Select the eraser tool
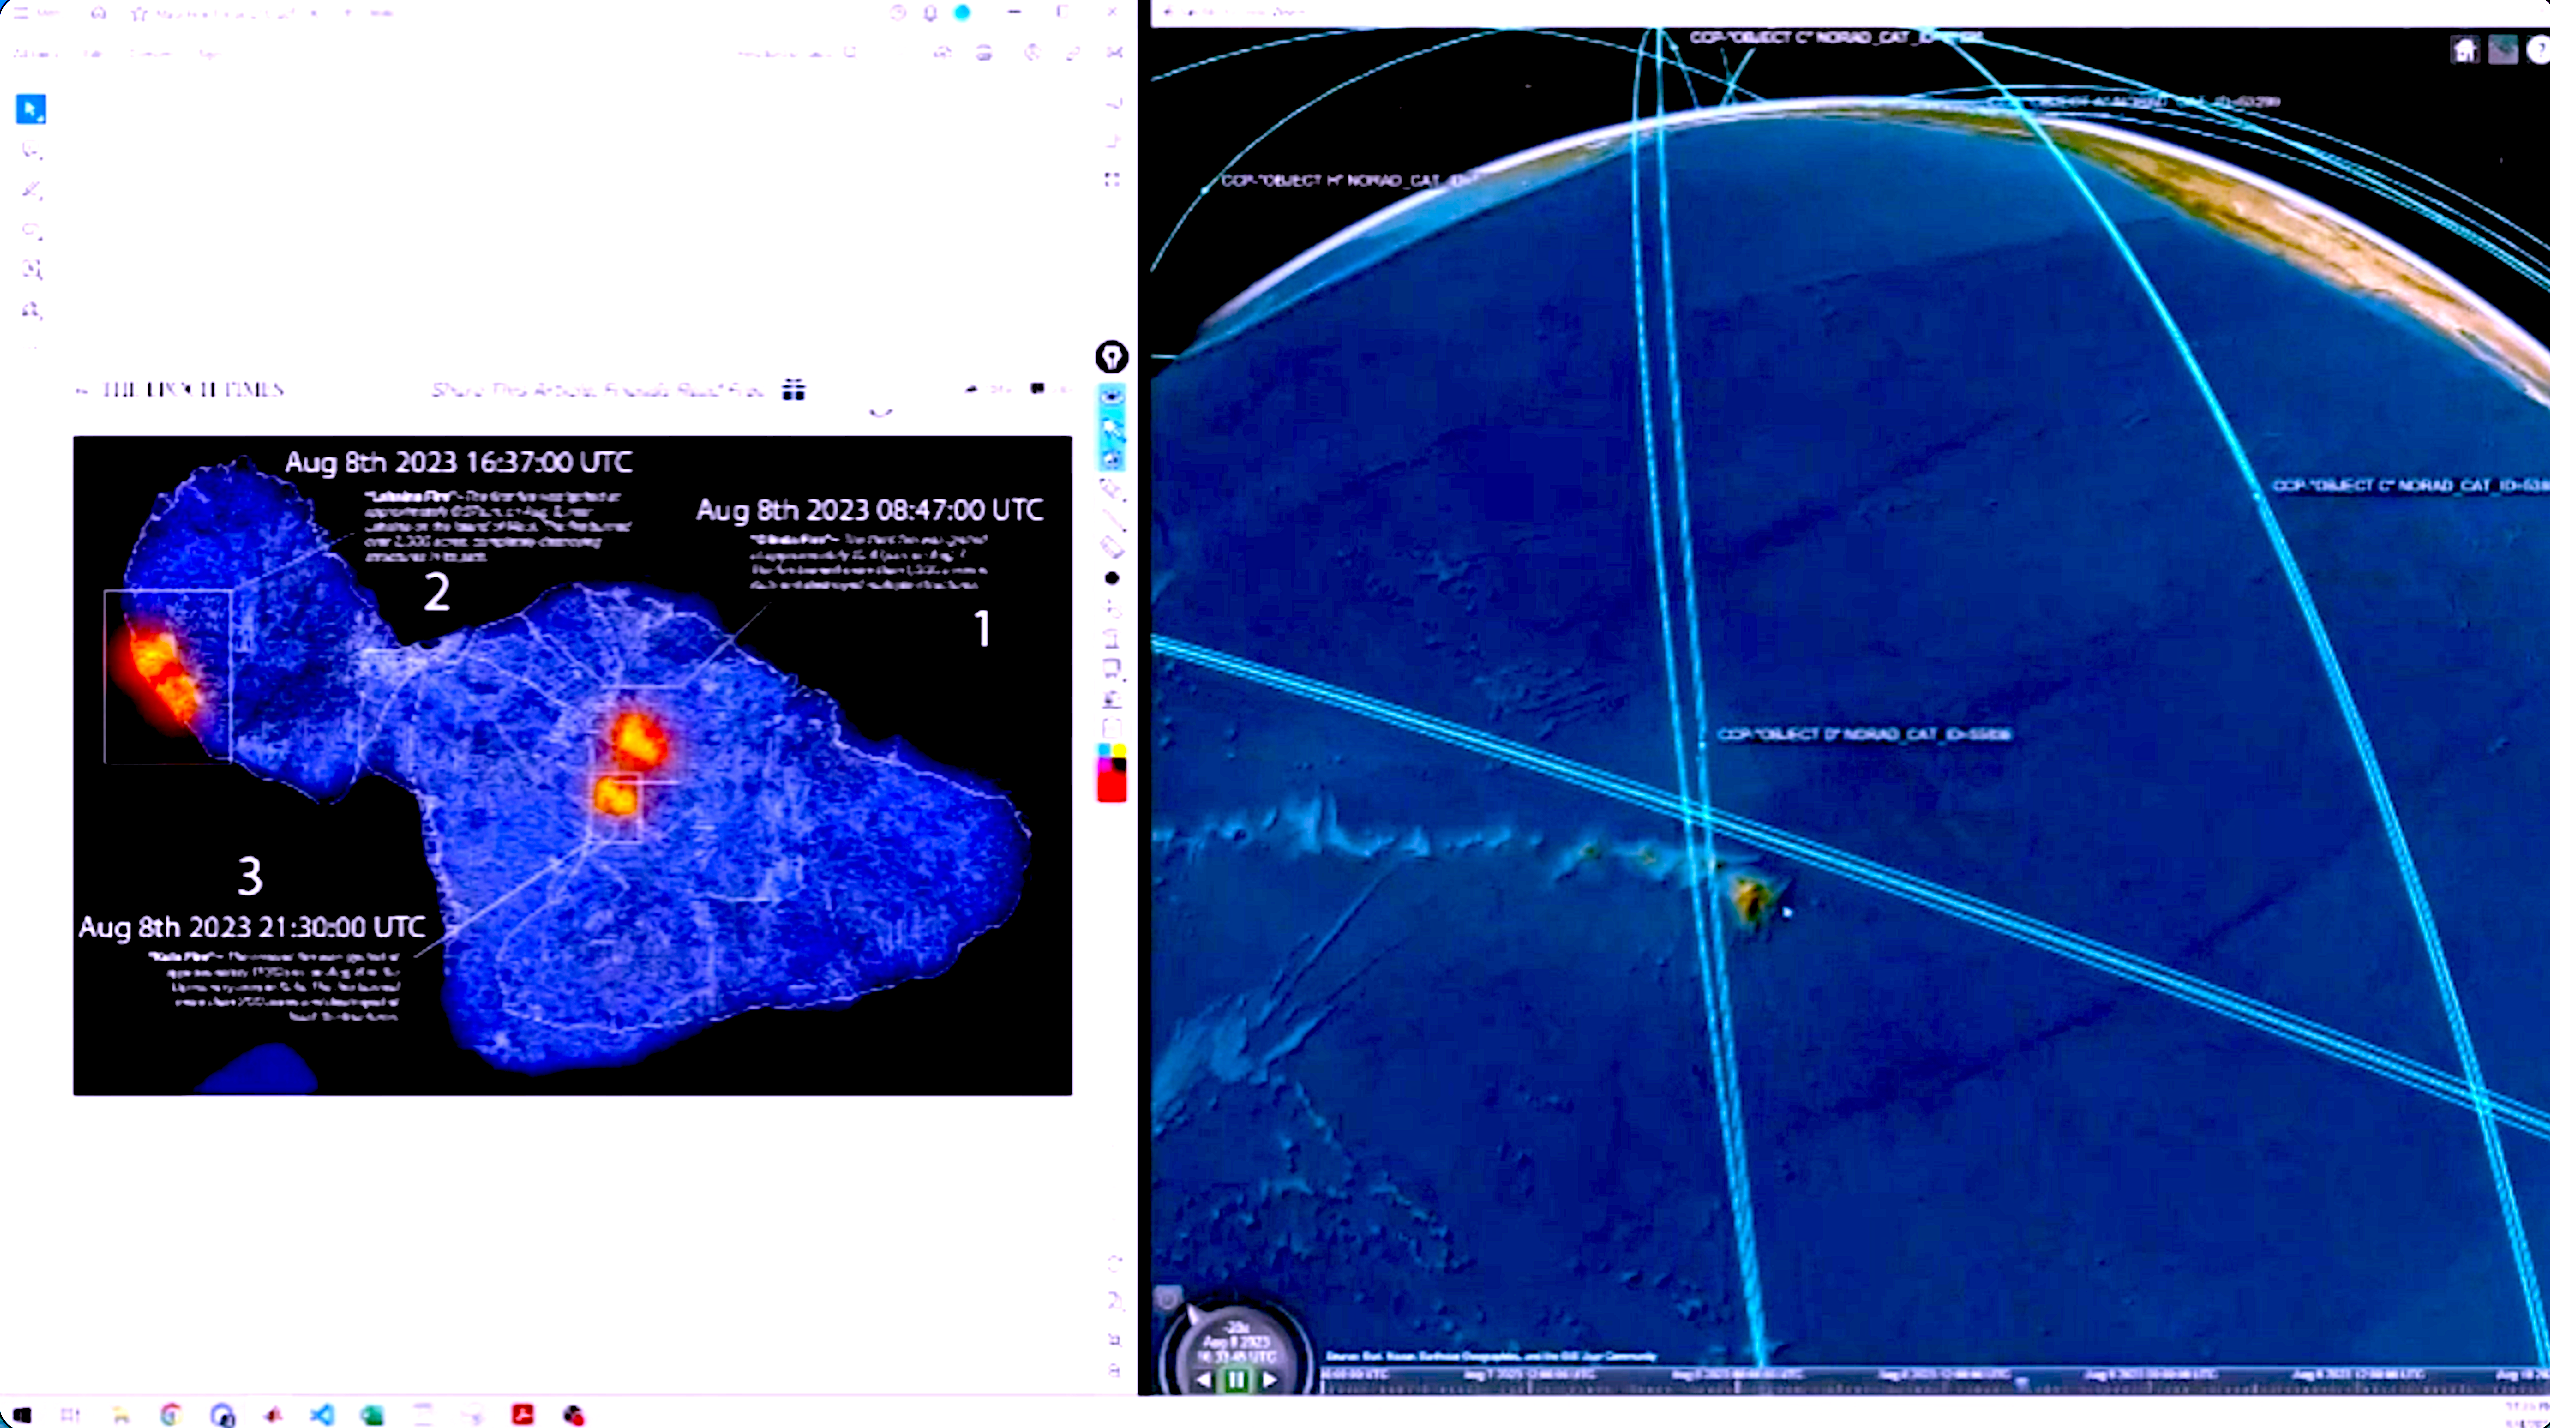 pos(1111,547)
